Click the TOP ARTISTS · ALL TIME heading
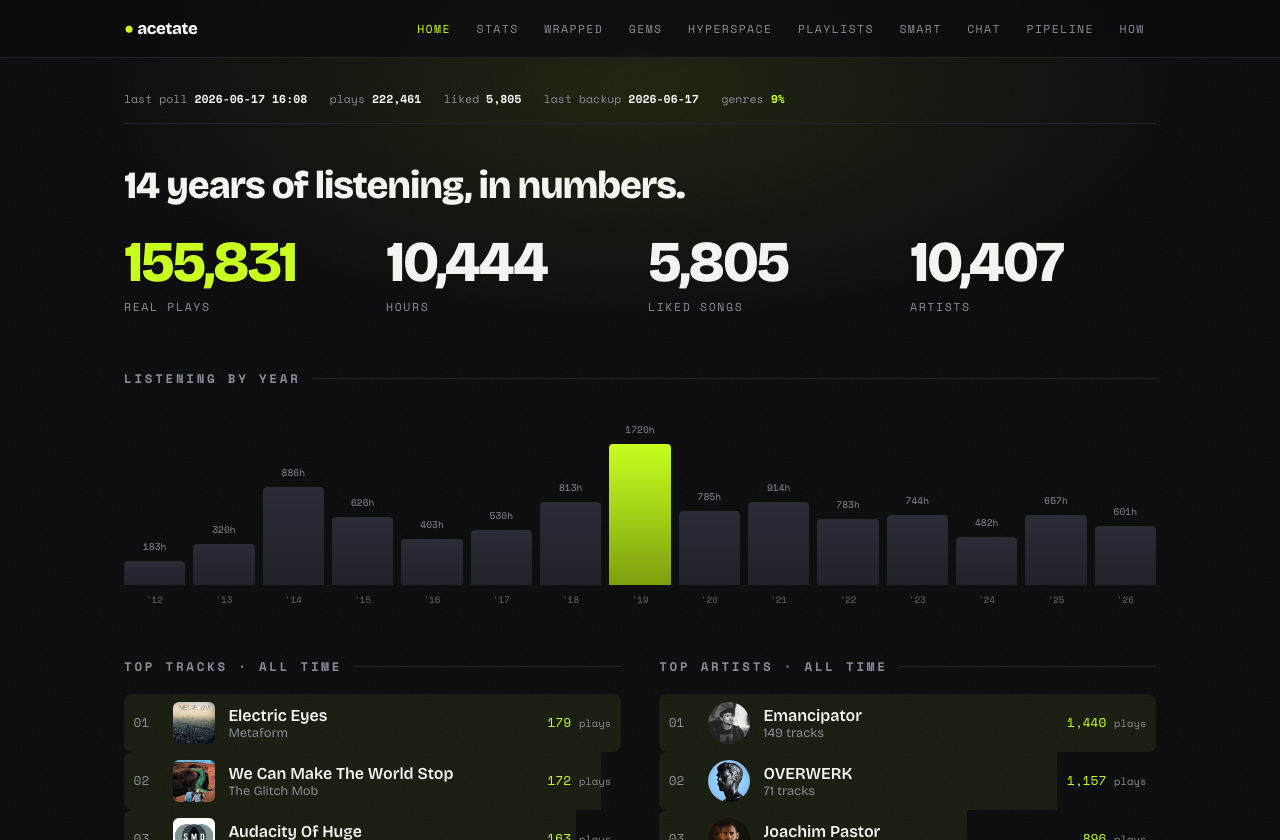The image size is (1280, 840). pos(773,667)
